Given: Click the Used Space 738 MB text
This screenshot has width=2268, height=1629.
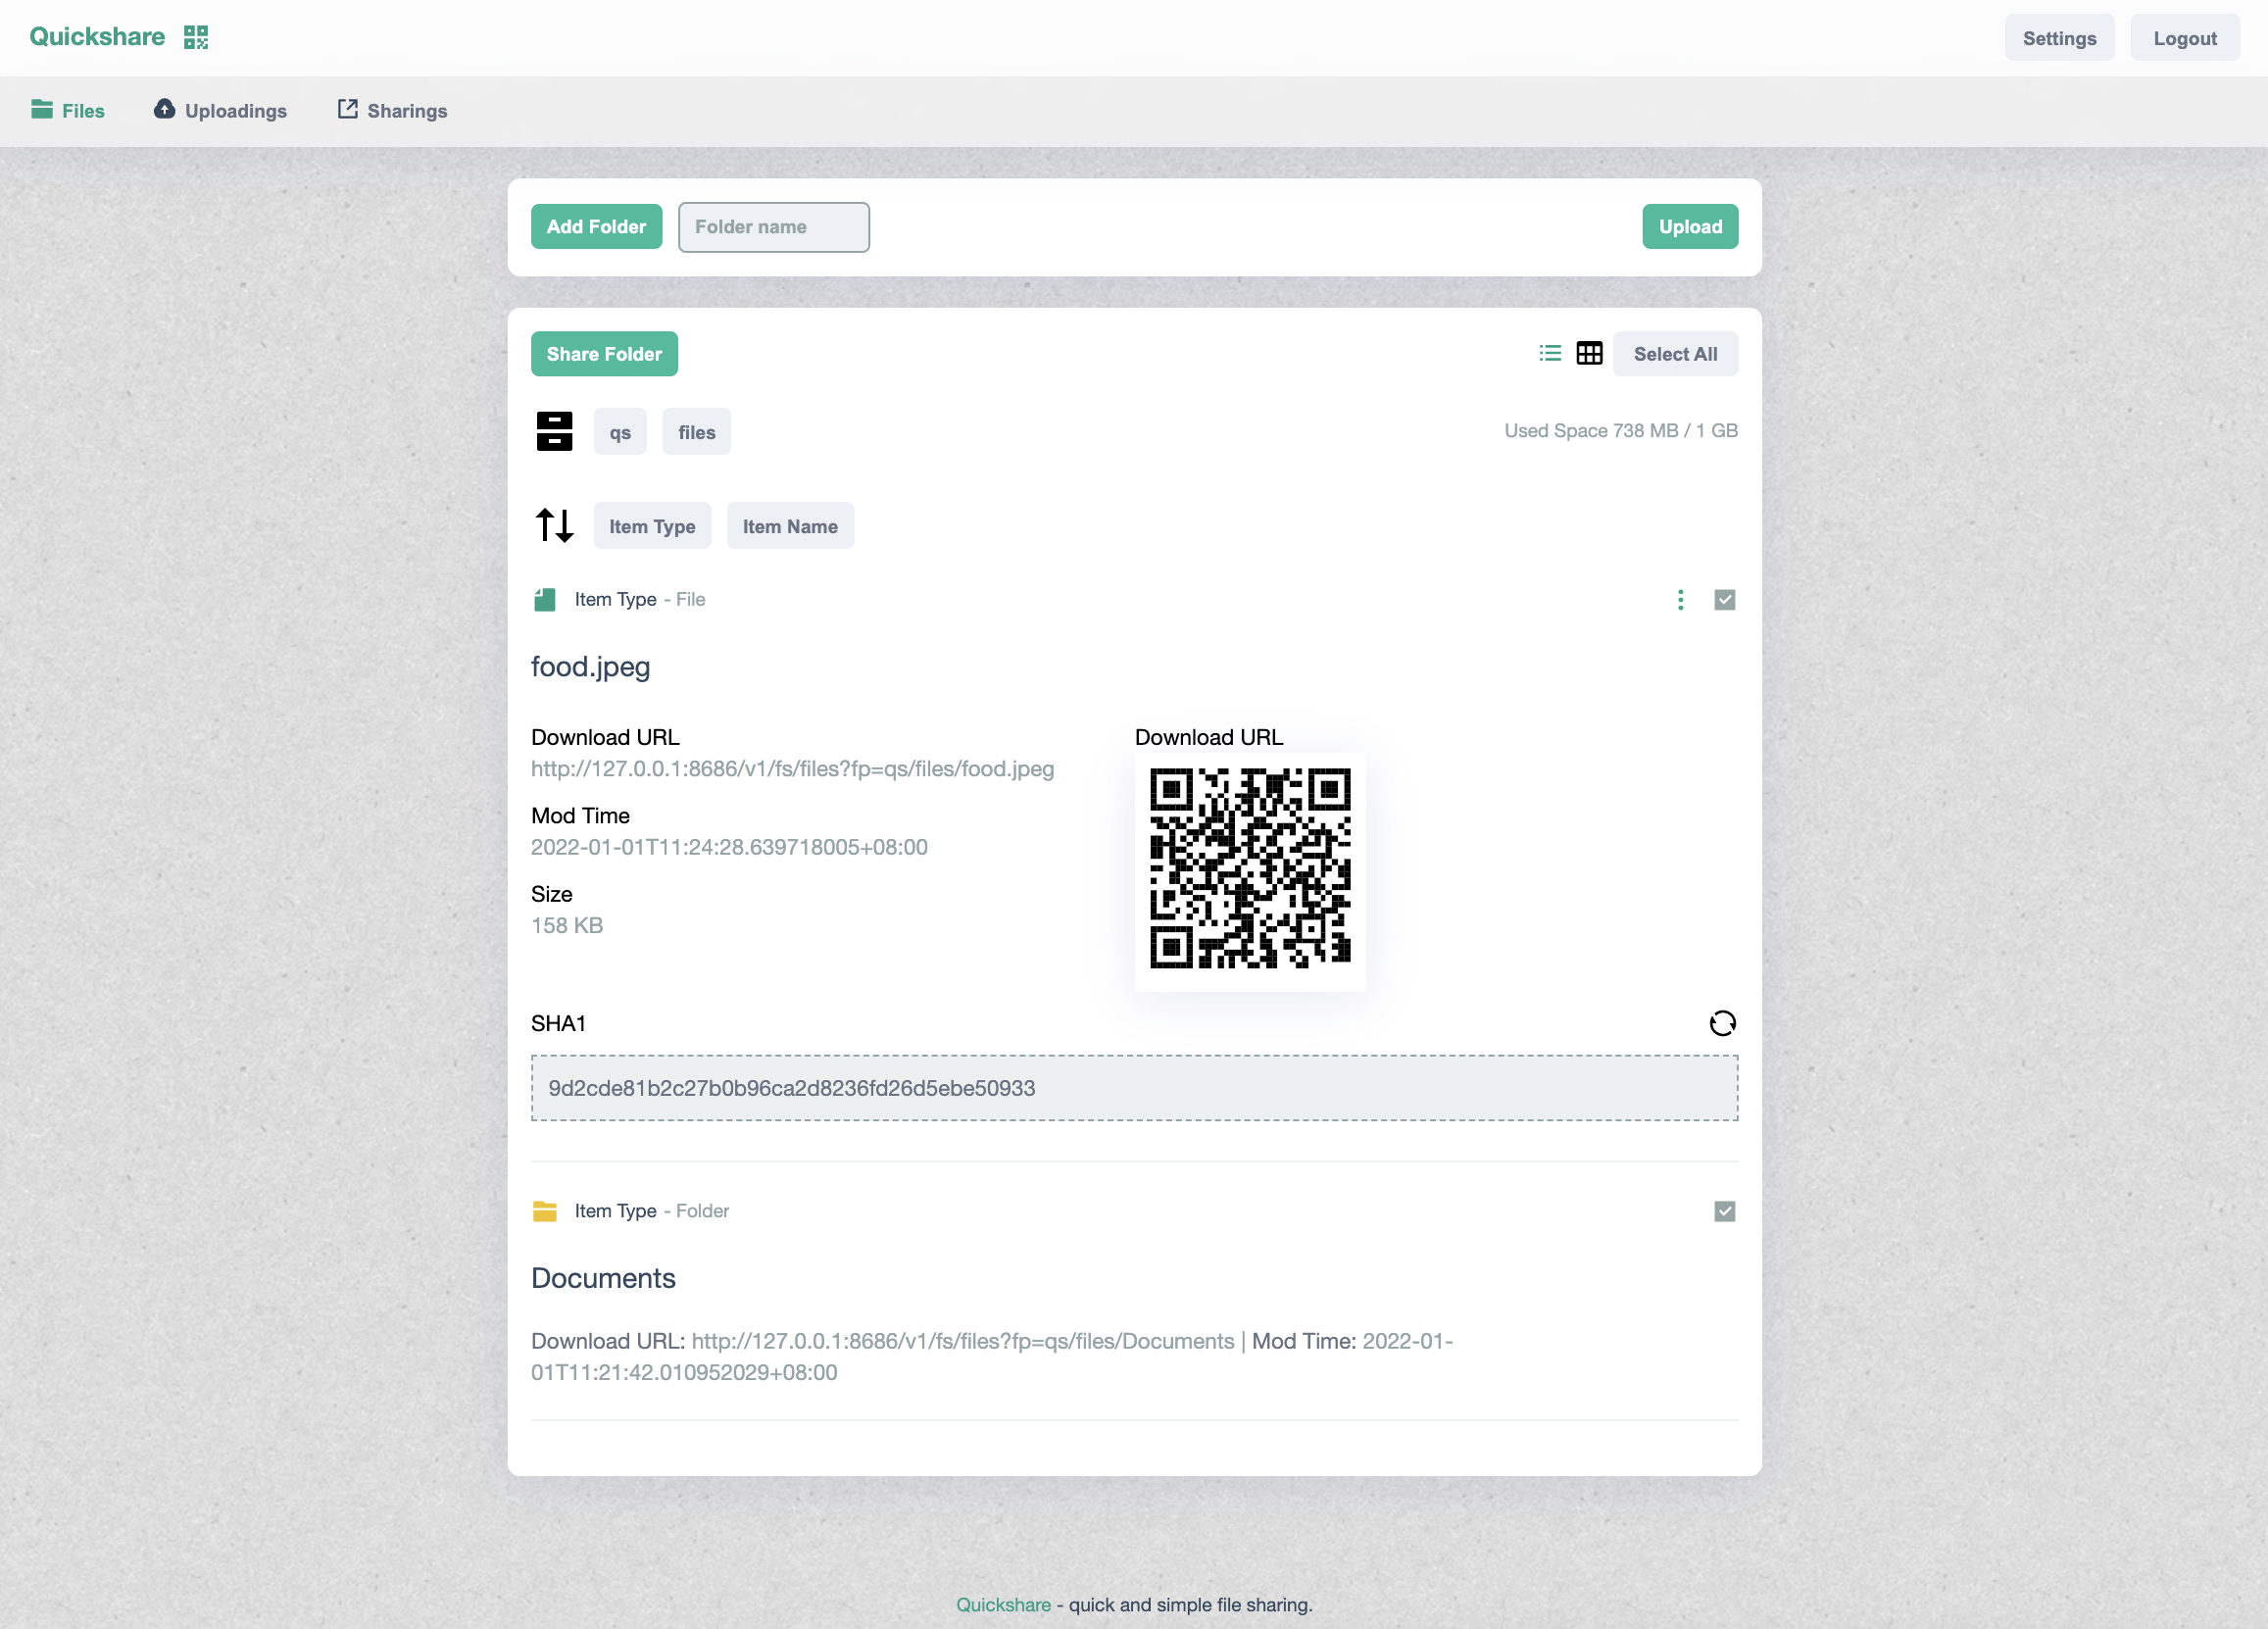Looking at the screenshot, I should pyautogui.click(x=1620, y=430).
